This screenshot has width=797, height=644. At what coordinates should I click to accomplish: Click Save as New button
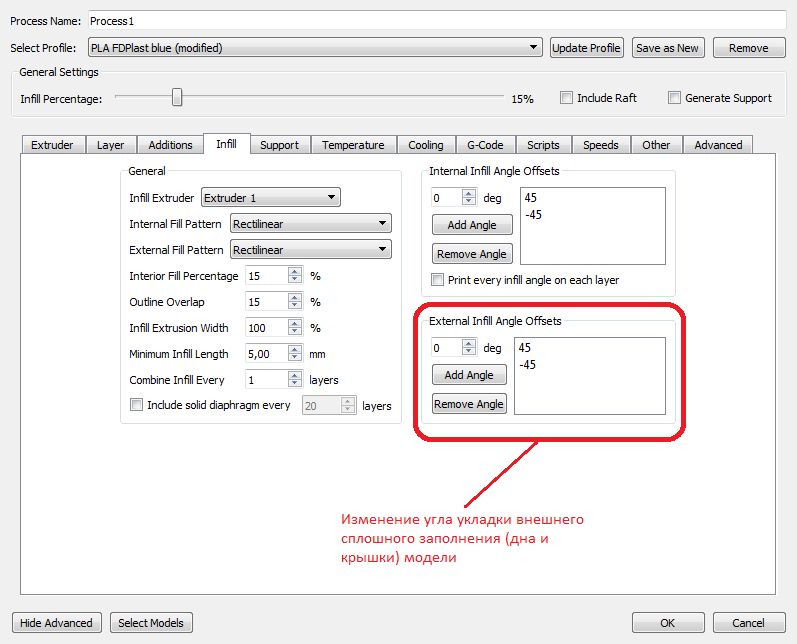668,48
